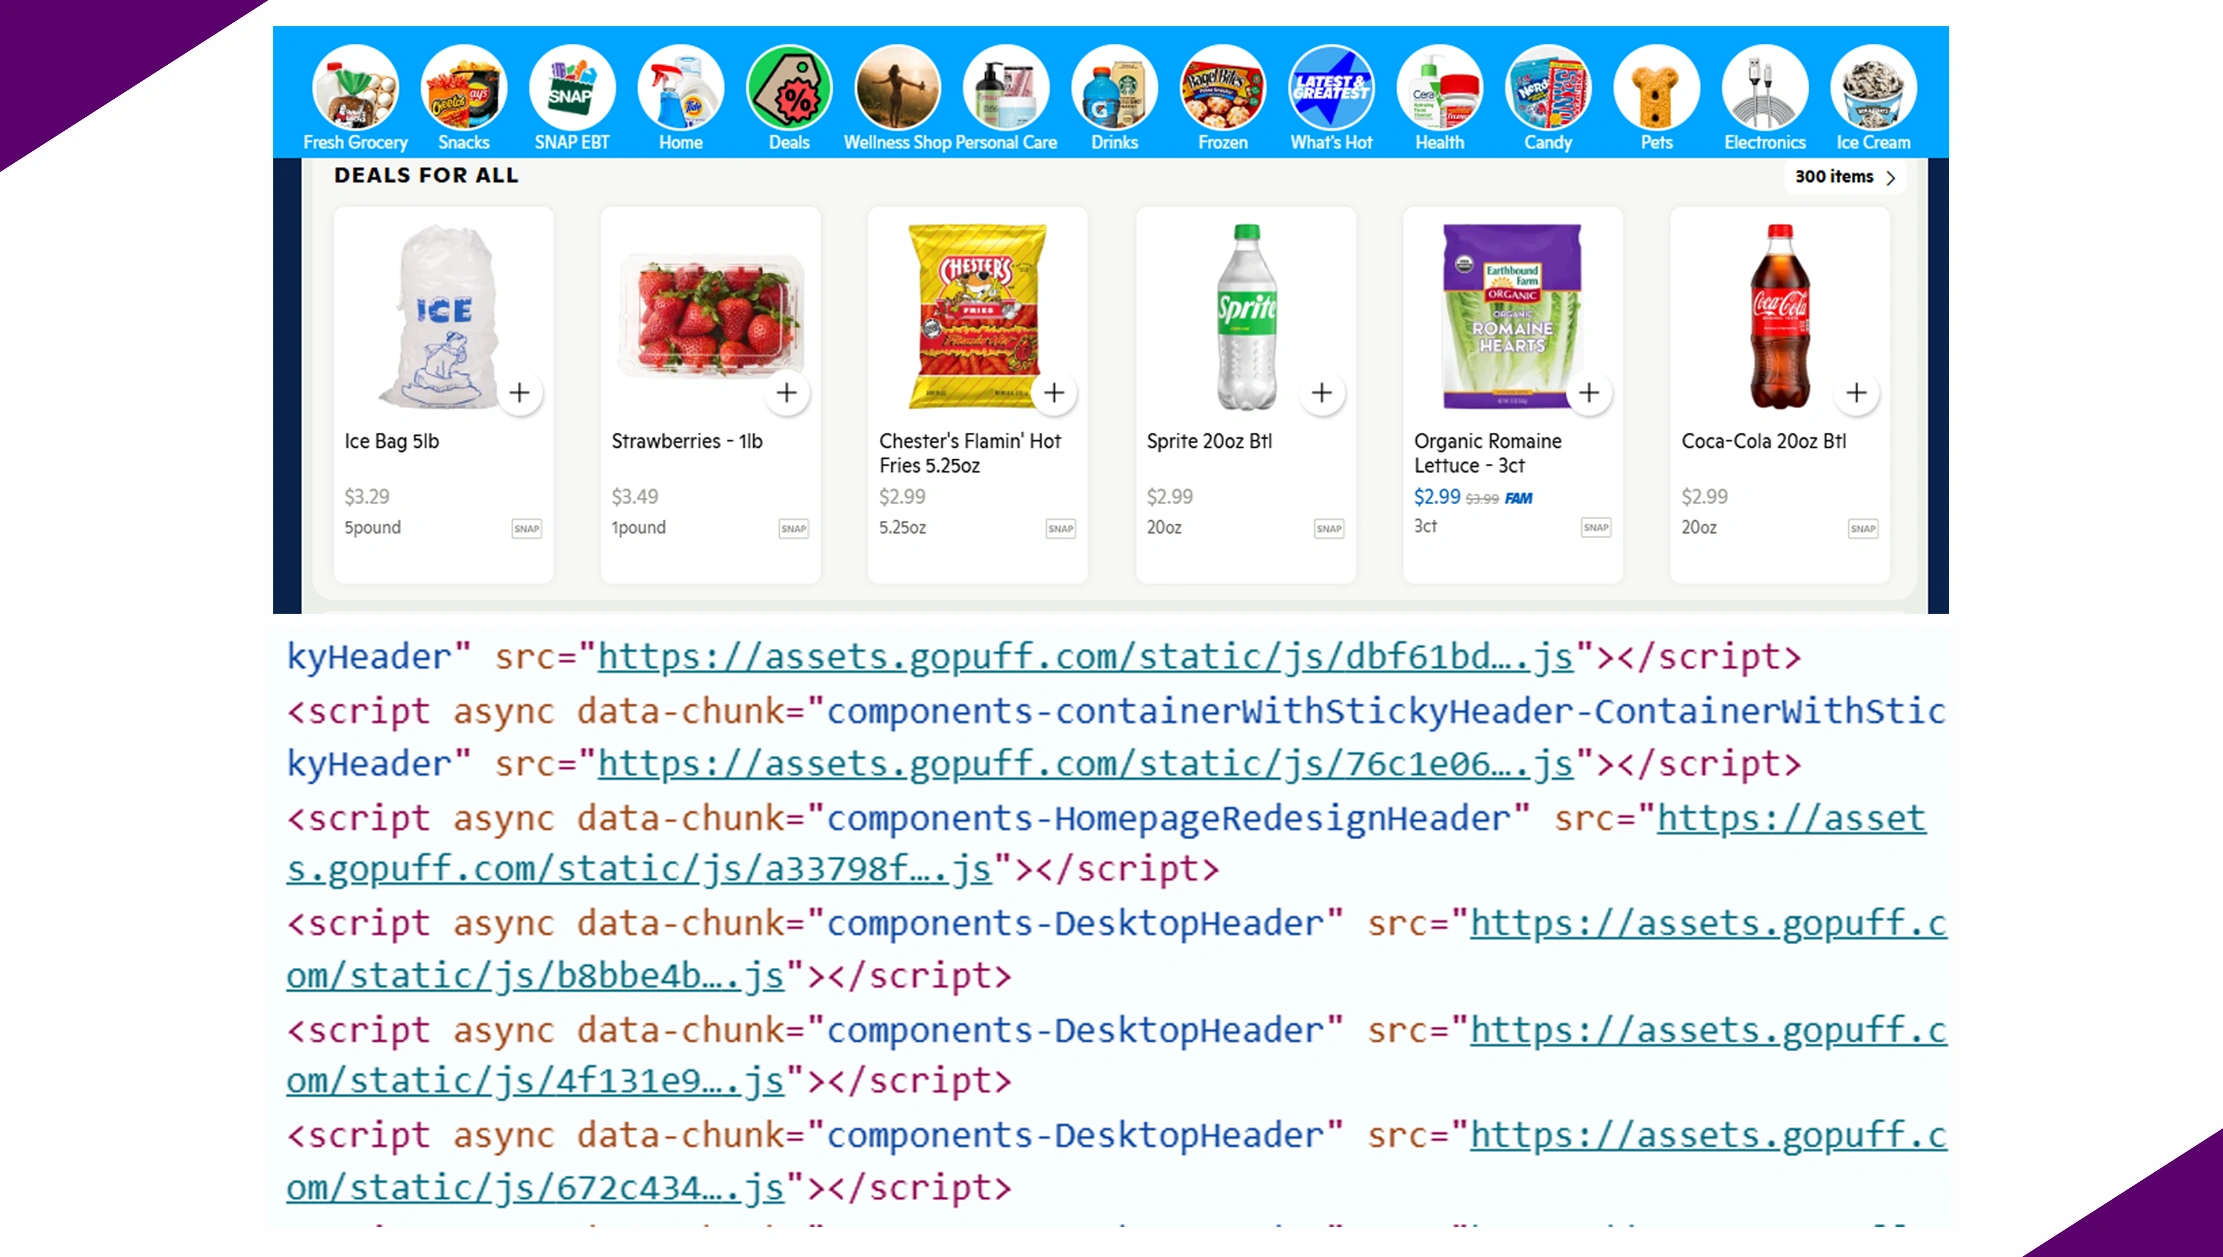The image size is (2223, 1257).
Task: Open the SNAP EBT category icon
Action: click(x=572, y=88)
